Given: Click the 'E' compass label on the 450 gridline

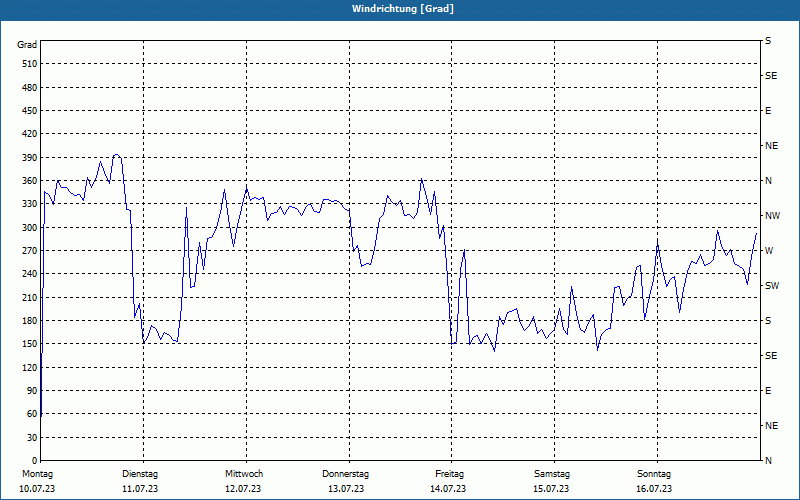Looking at the screenshot, I should click(x=768, y=111).
